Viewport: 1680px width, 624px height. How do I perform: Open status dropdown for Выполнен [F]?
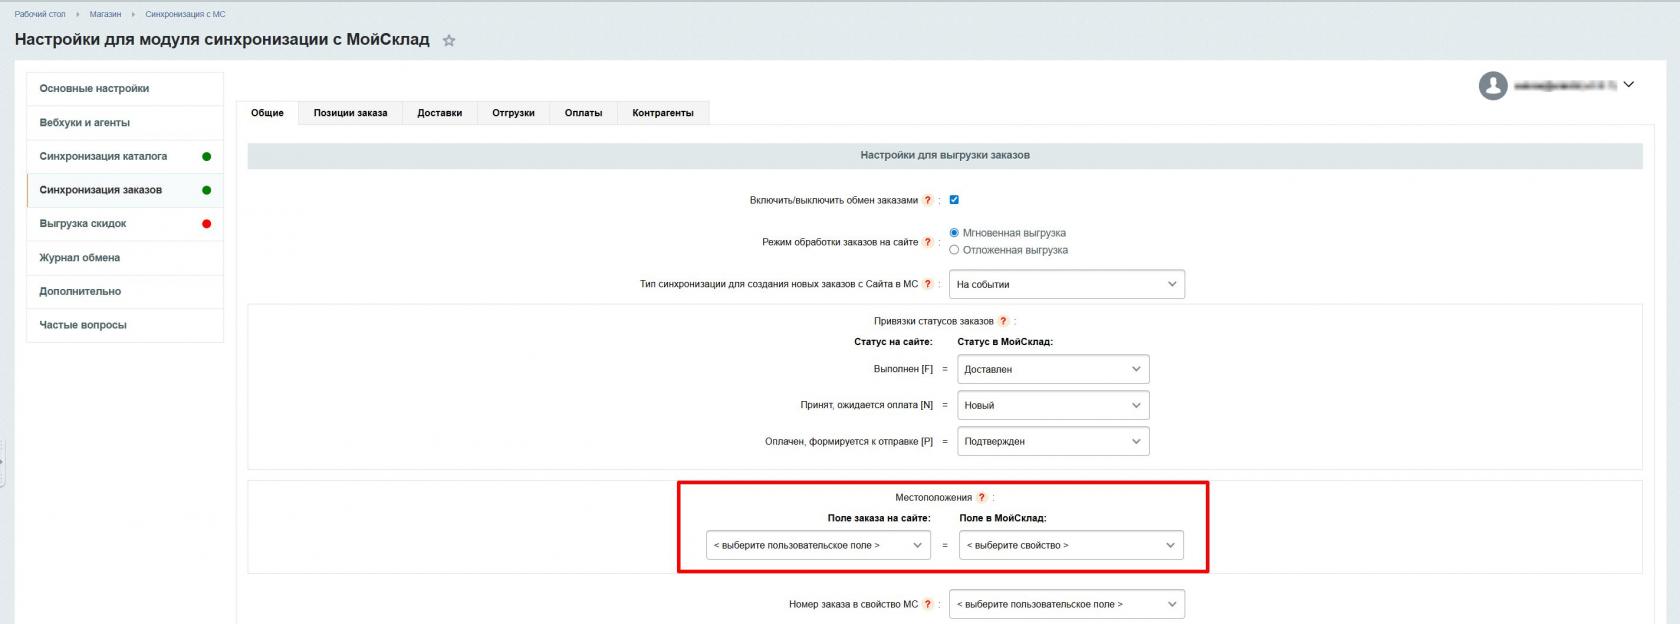(1053, 369)
